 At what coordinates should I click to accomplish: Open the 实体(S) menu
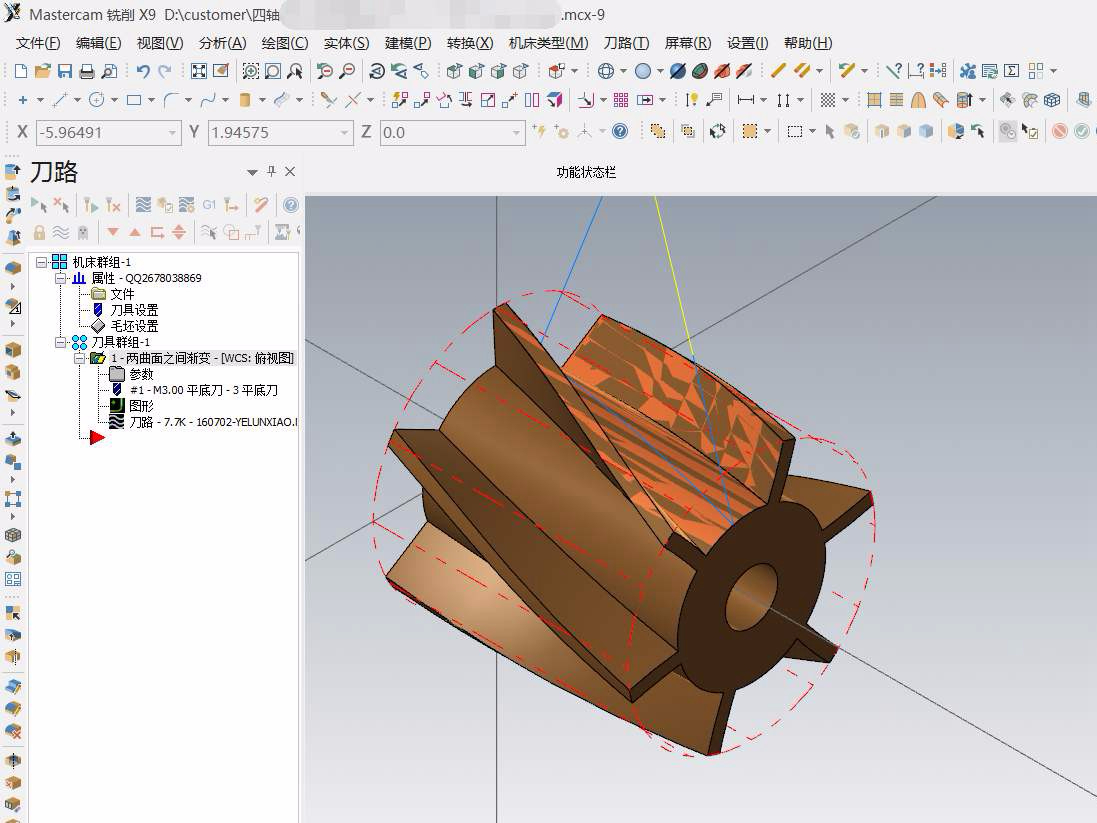click(x=346, y=43)
